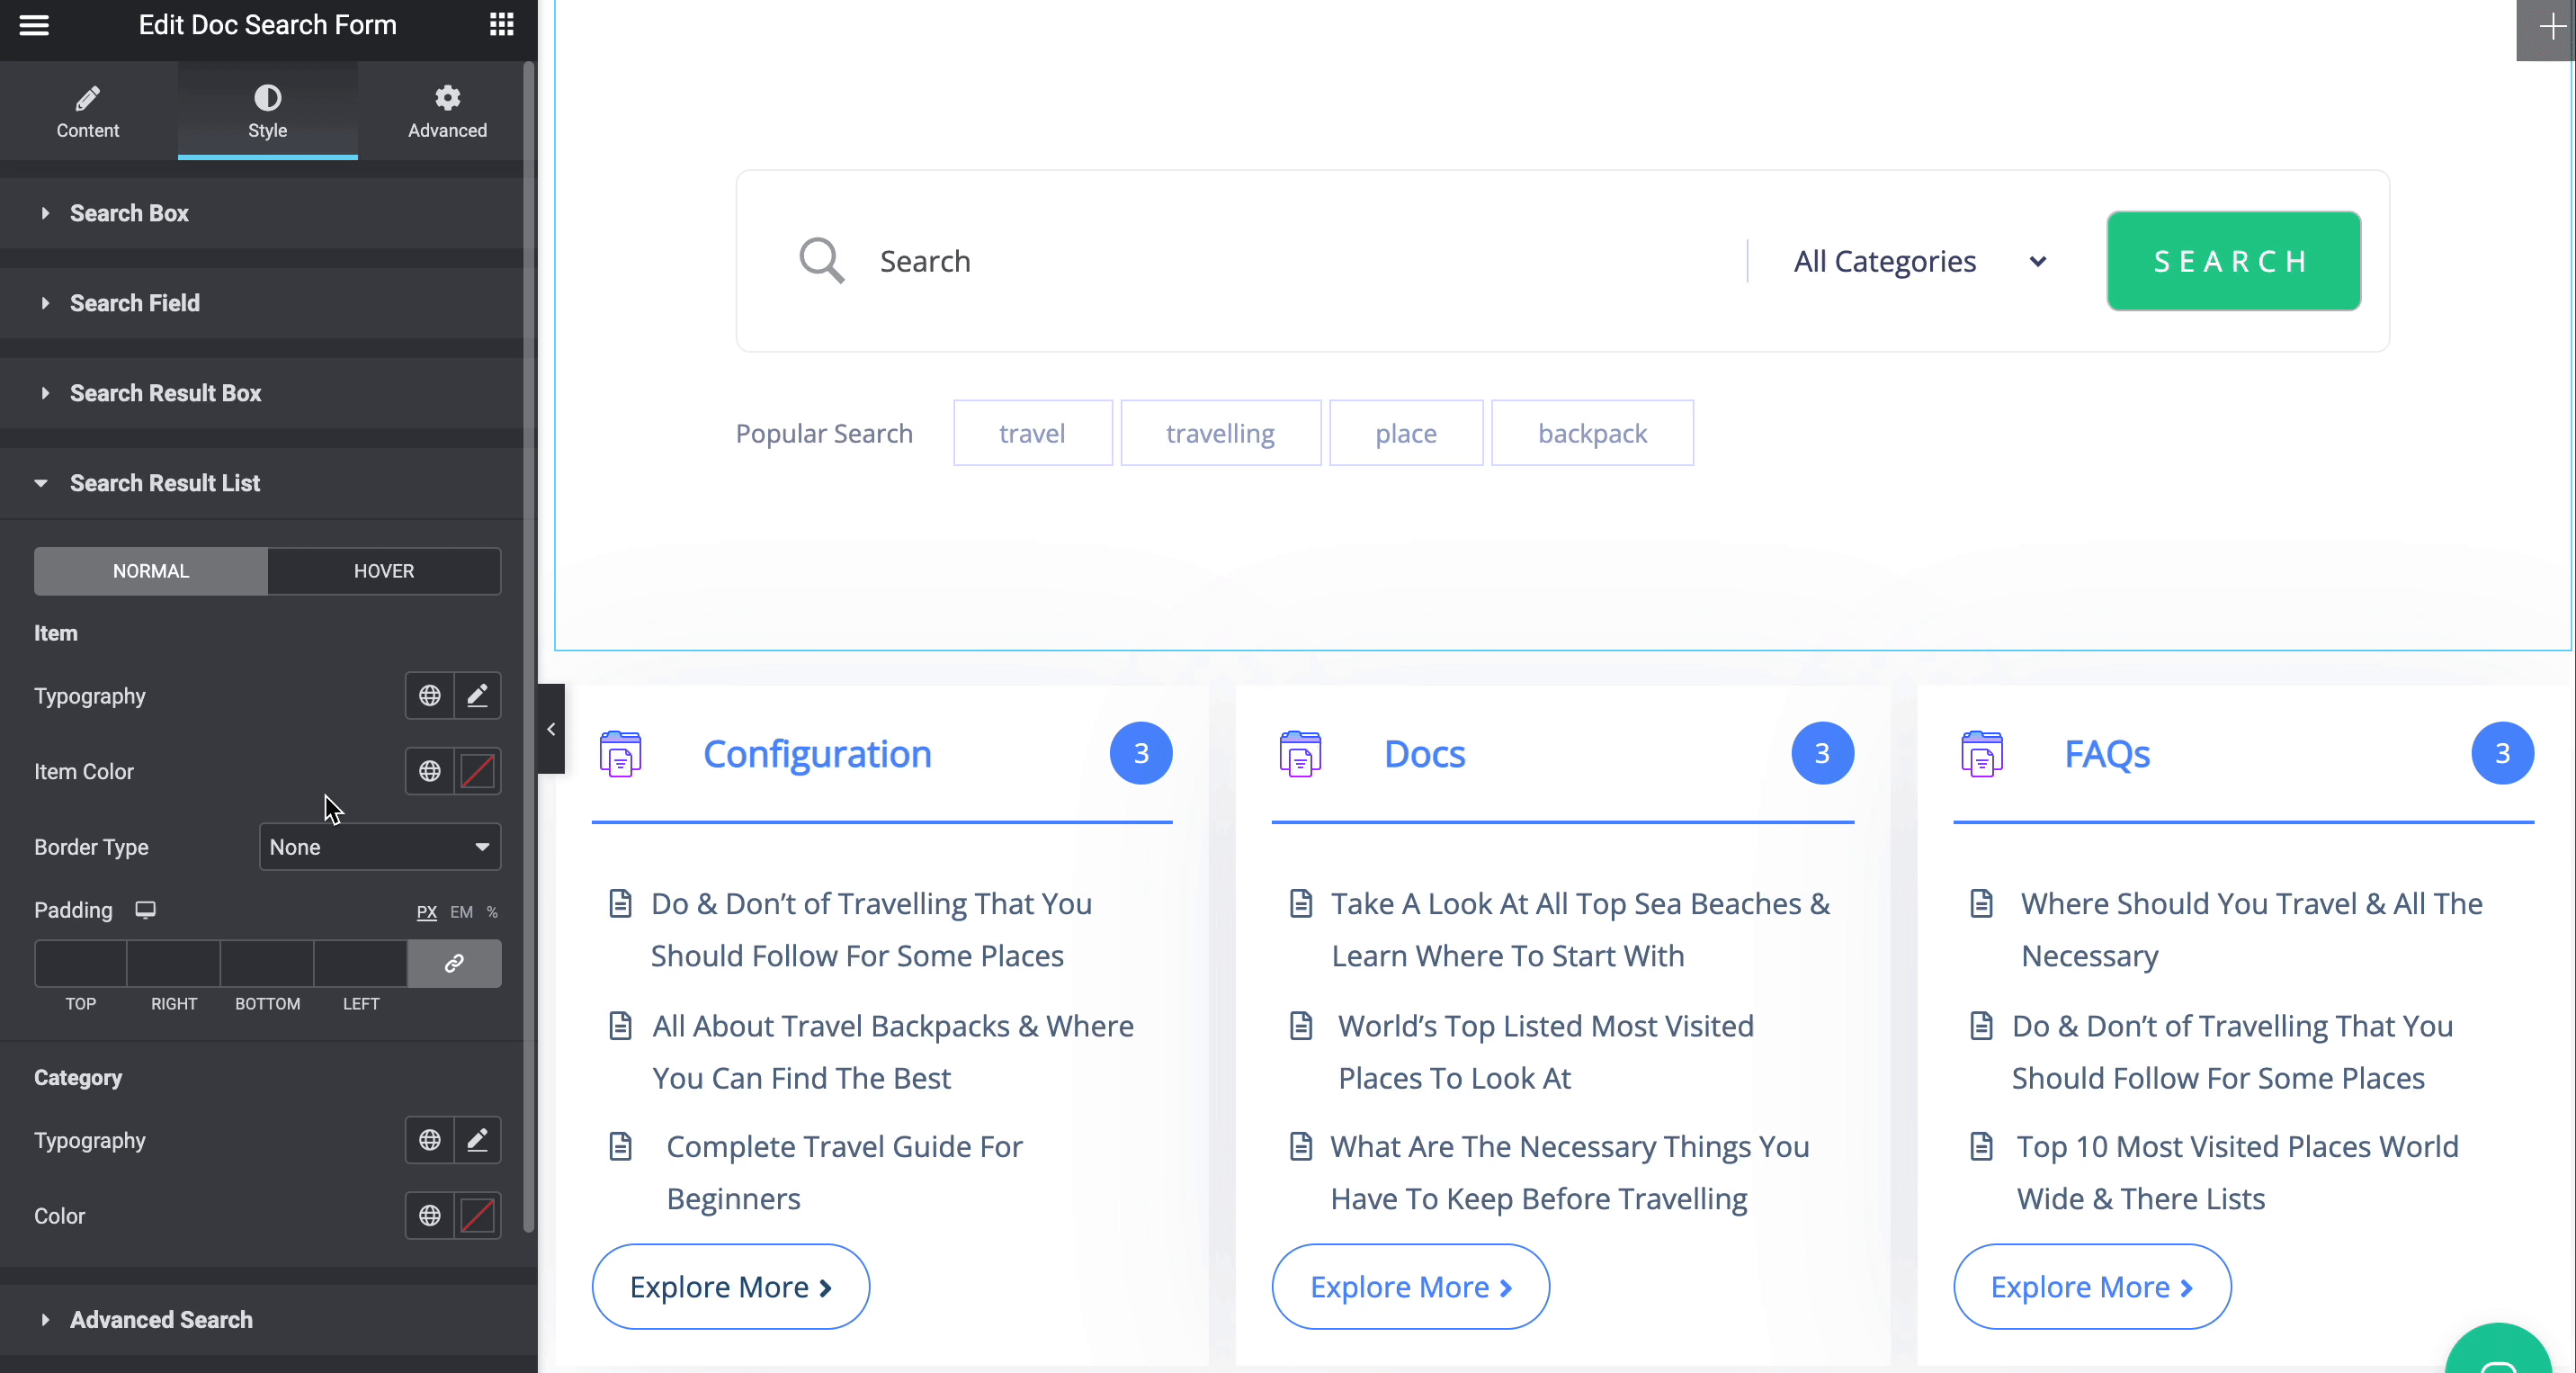2576x1373 pixels.
Task: Edit Item typography with pencil icon
Action: coord(477,695)
